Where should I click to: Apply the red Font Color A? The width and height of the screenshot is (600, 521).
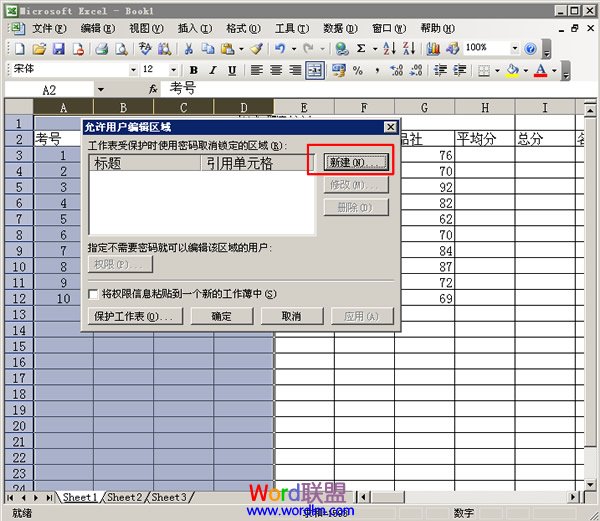click(540, 70)
